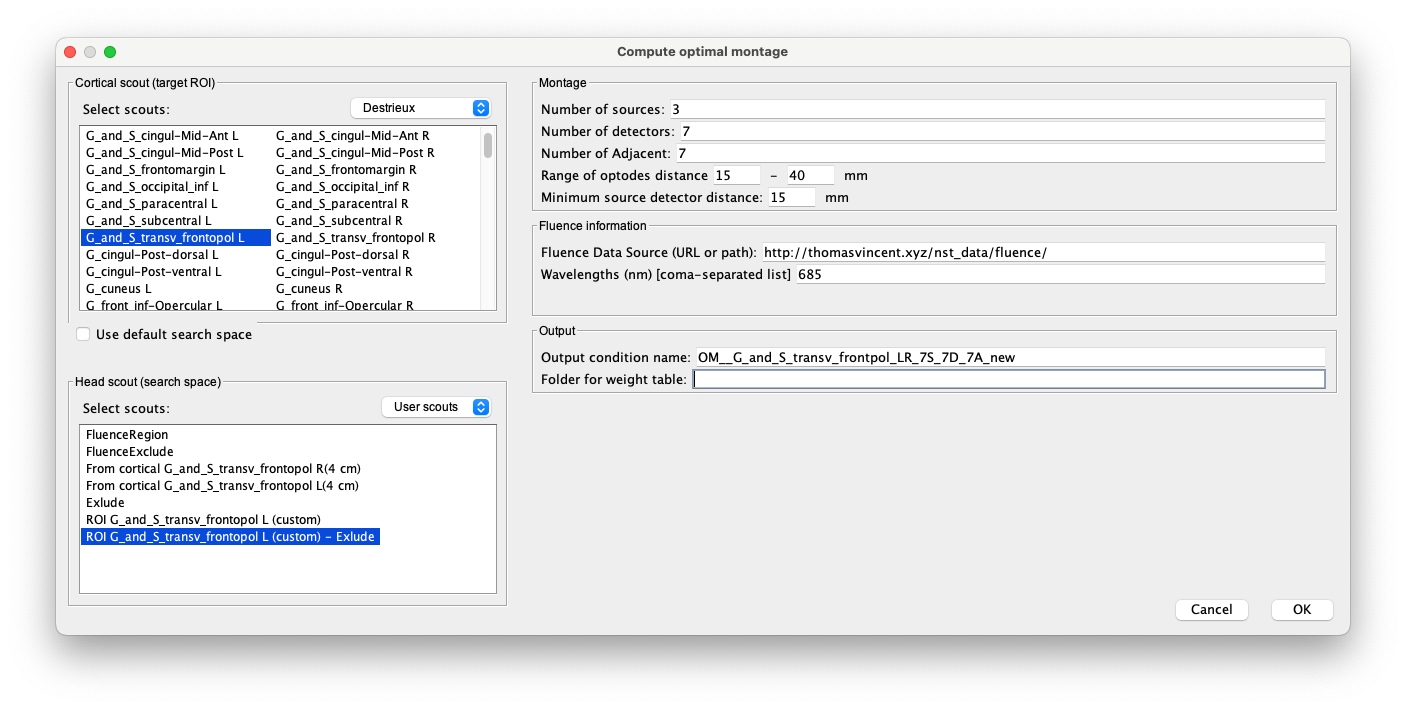Select ROI G_and_S_transv_frontopol L (custom) scout
Screen dimensions: 1406x709
click(x=203, y=520)
